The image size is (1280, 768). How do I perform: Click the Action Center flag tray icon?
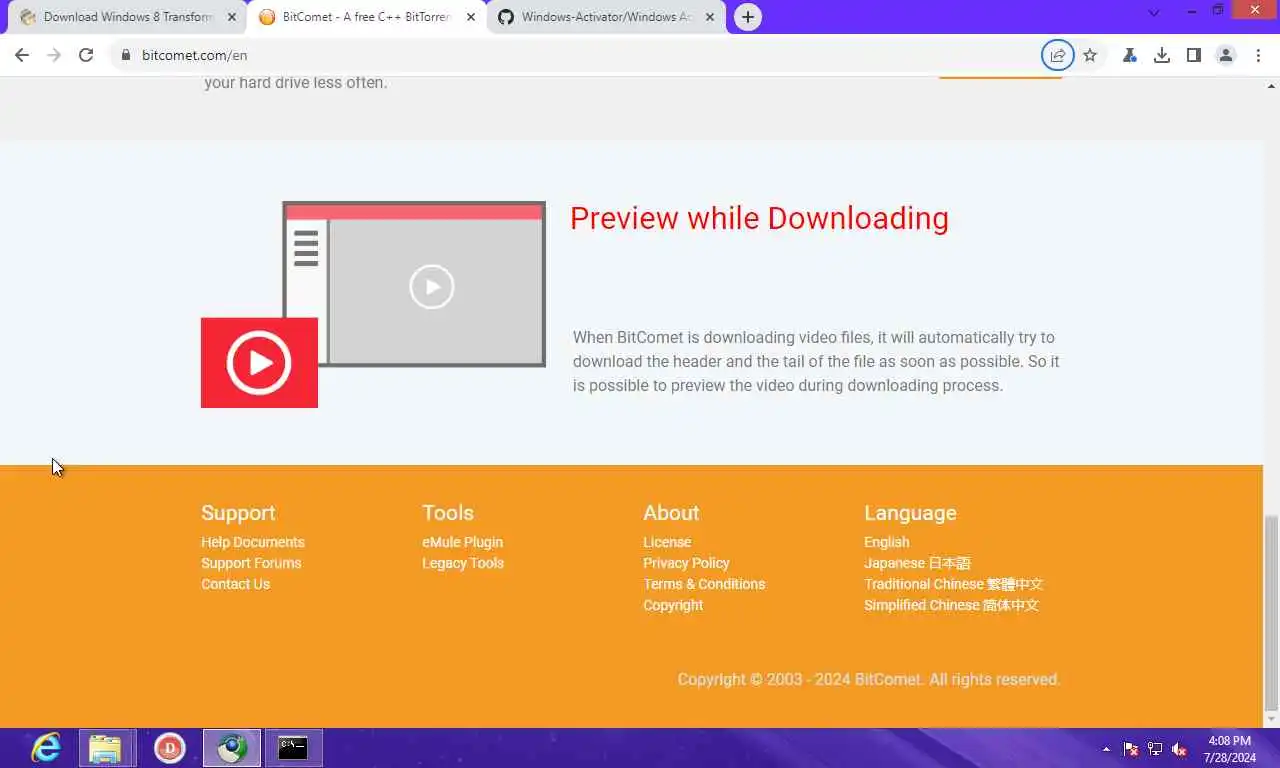click(1131, 748)
